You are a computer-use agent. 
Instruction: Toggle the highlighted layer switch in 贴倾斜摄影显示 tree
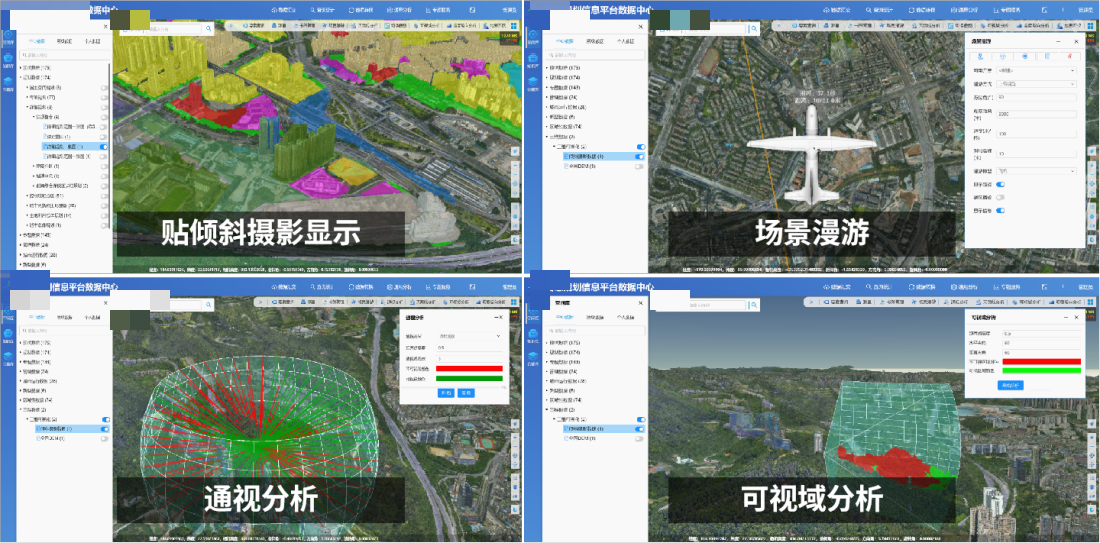pyautogui.click(x=103, y=147)
